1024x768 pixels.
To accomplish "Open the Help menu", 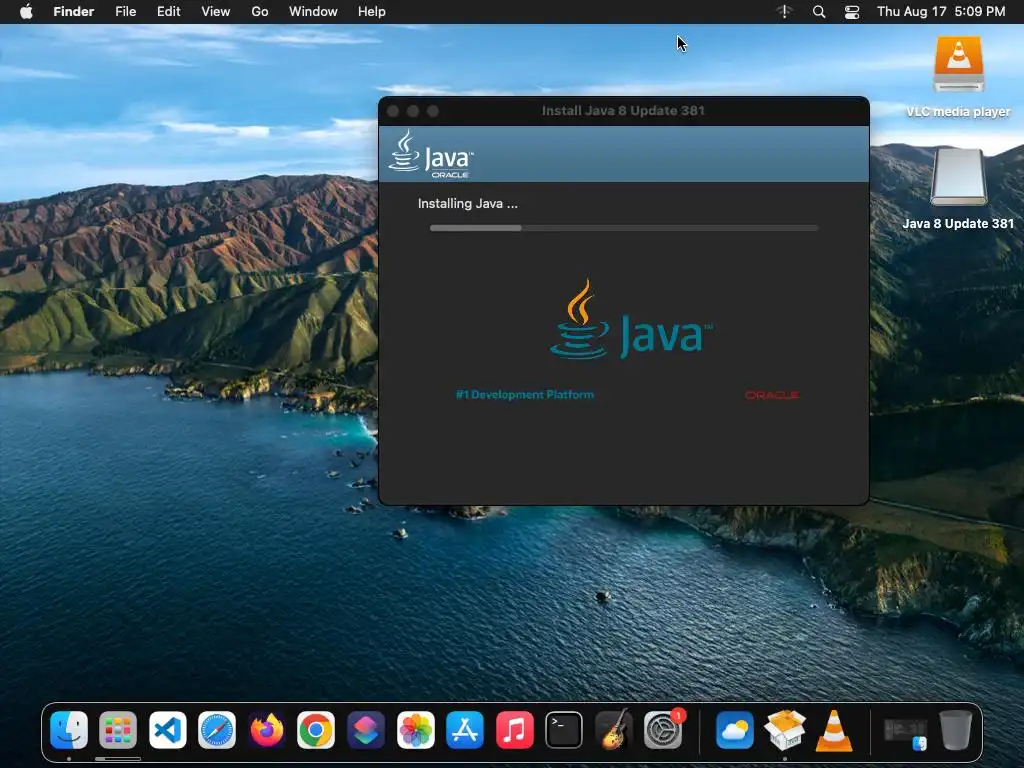I will click(x=372, y=12).
